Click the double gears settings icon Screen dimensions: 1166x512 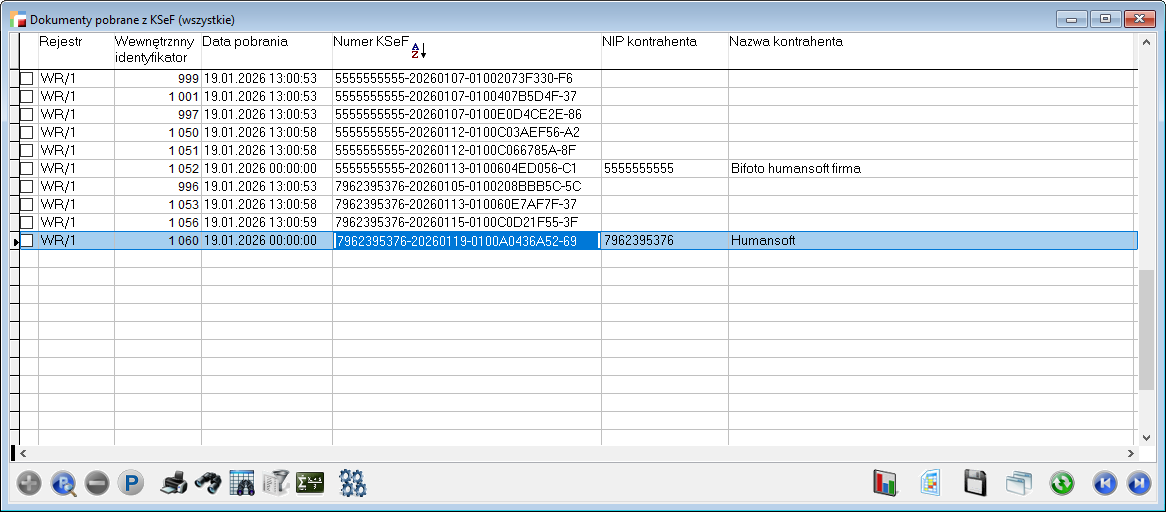pos(353,483)
